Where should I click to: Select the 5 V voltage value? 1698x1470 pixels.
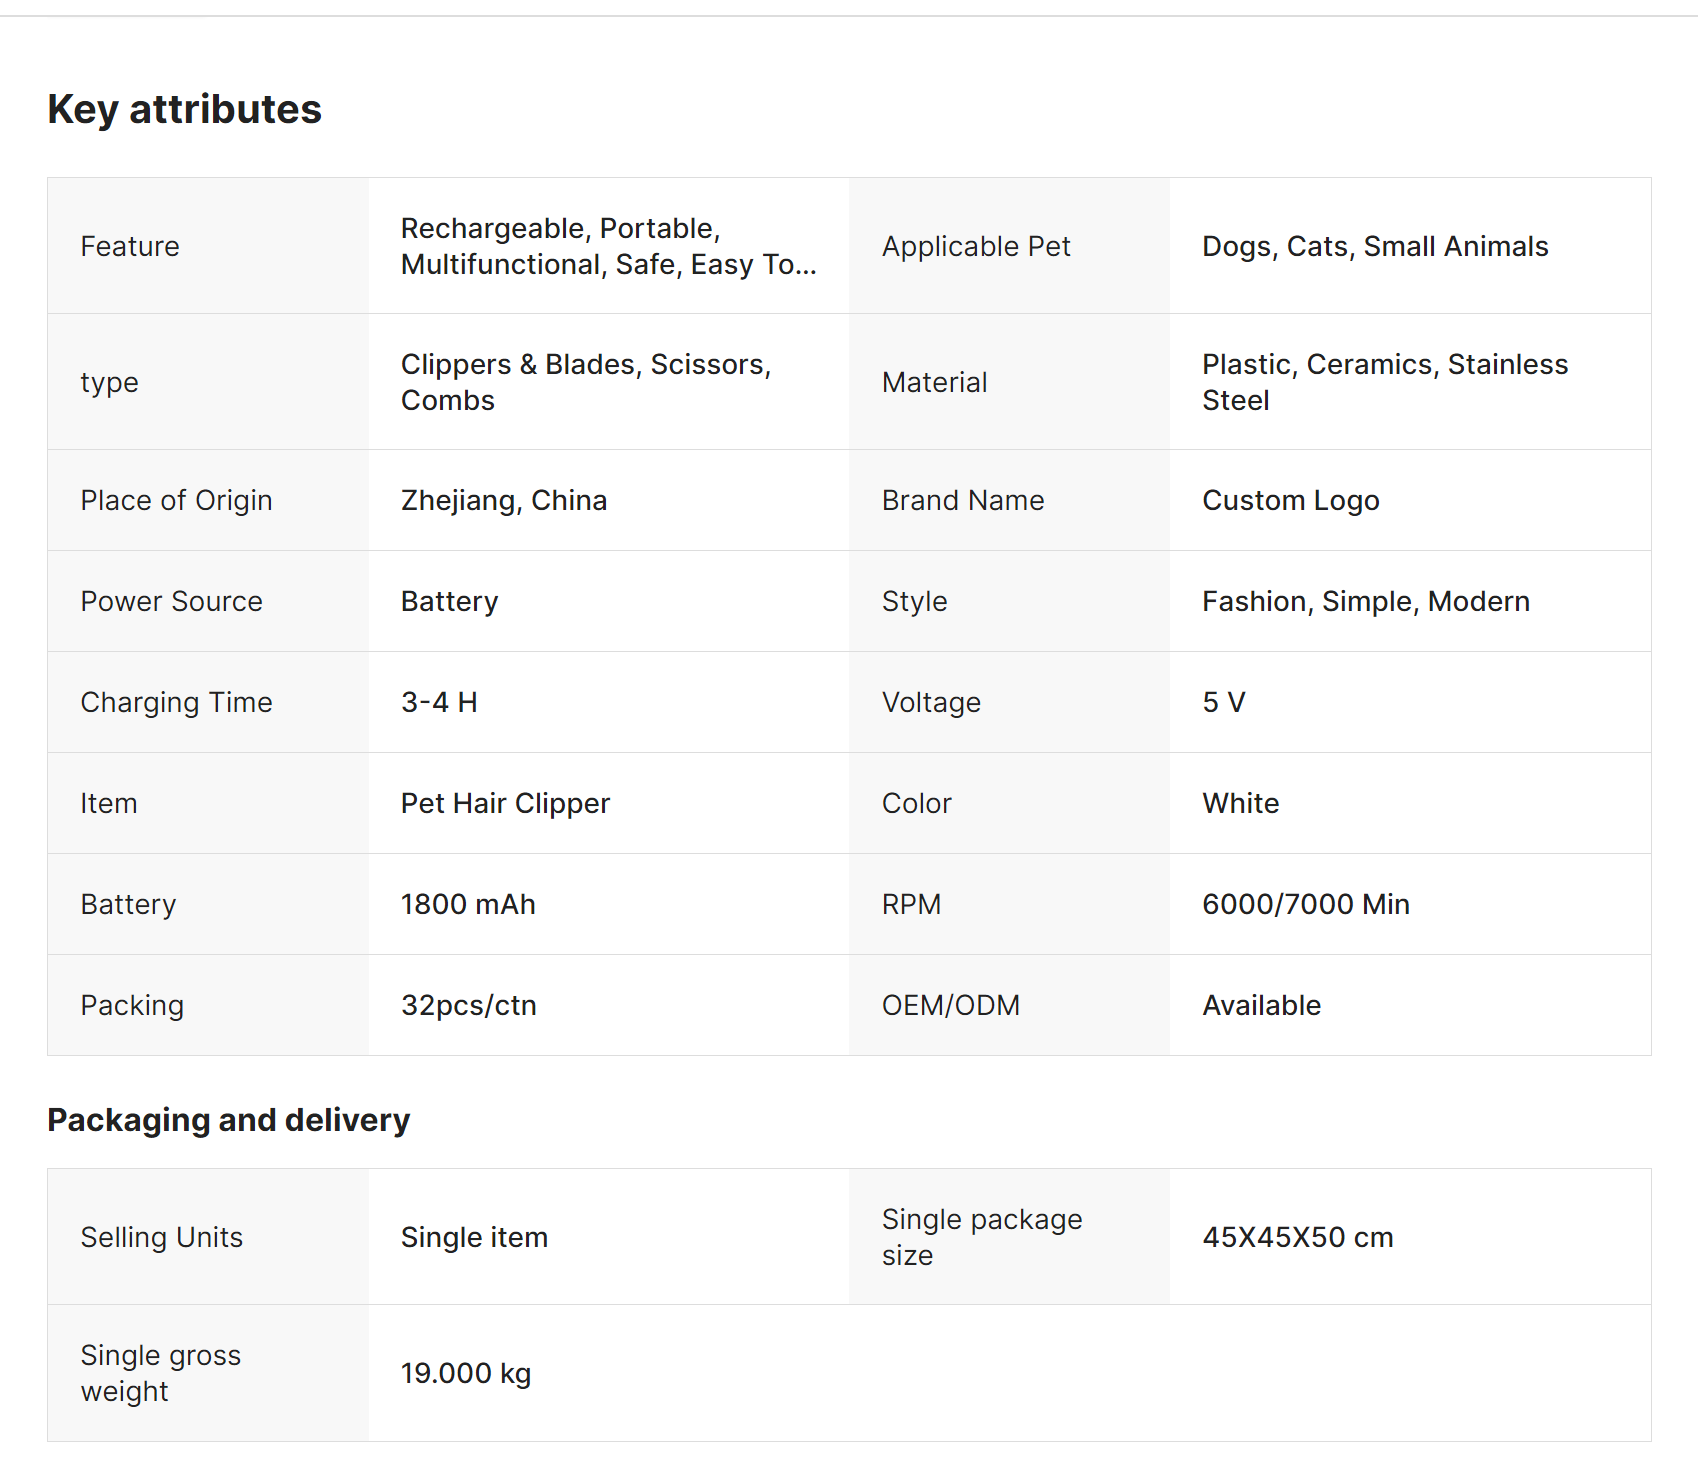click(x=1223, y=702)
